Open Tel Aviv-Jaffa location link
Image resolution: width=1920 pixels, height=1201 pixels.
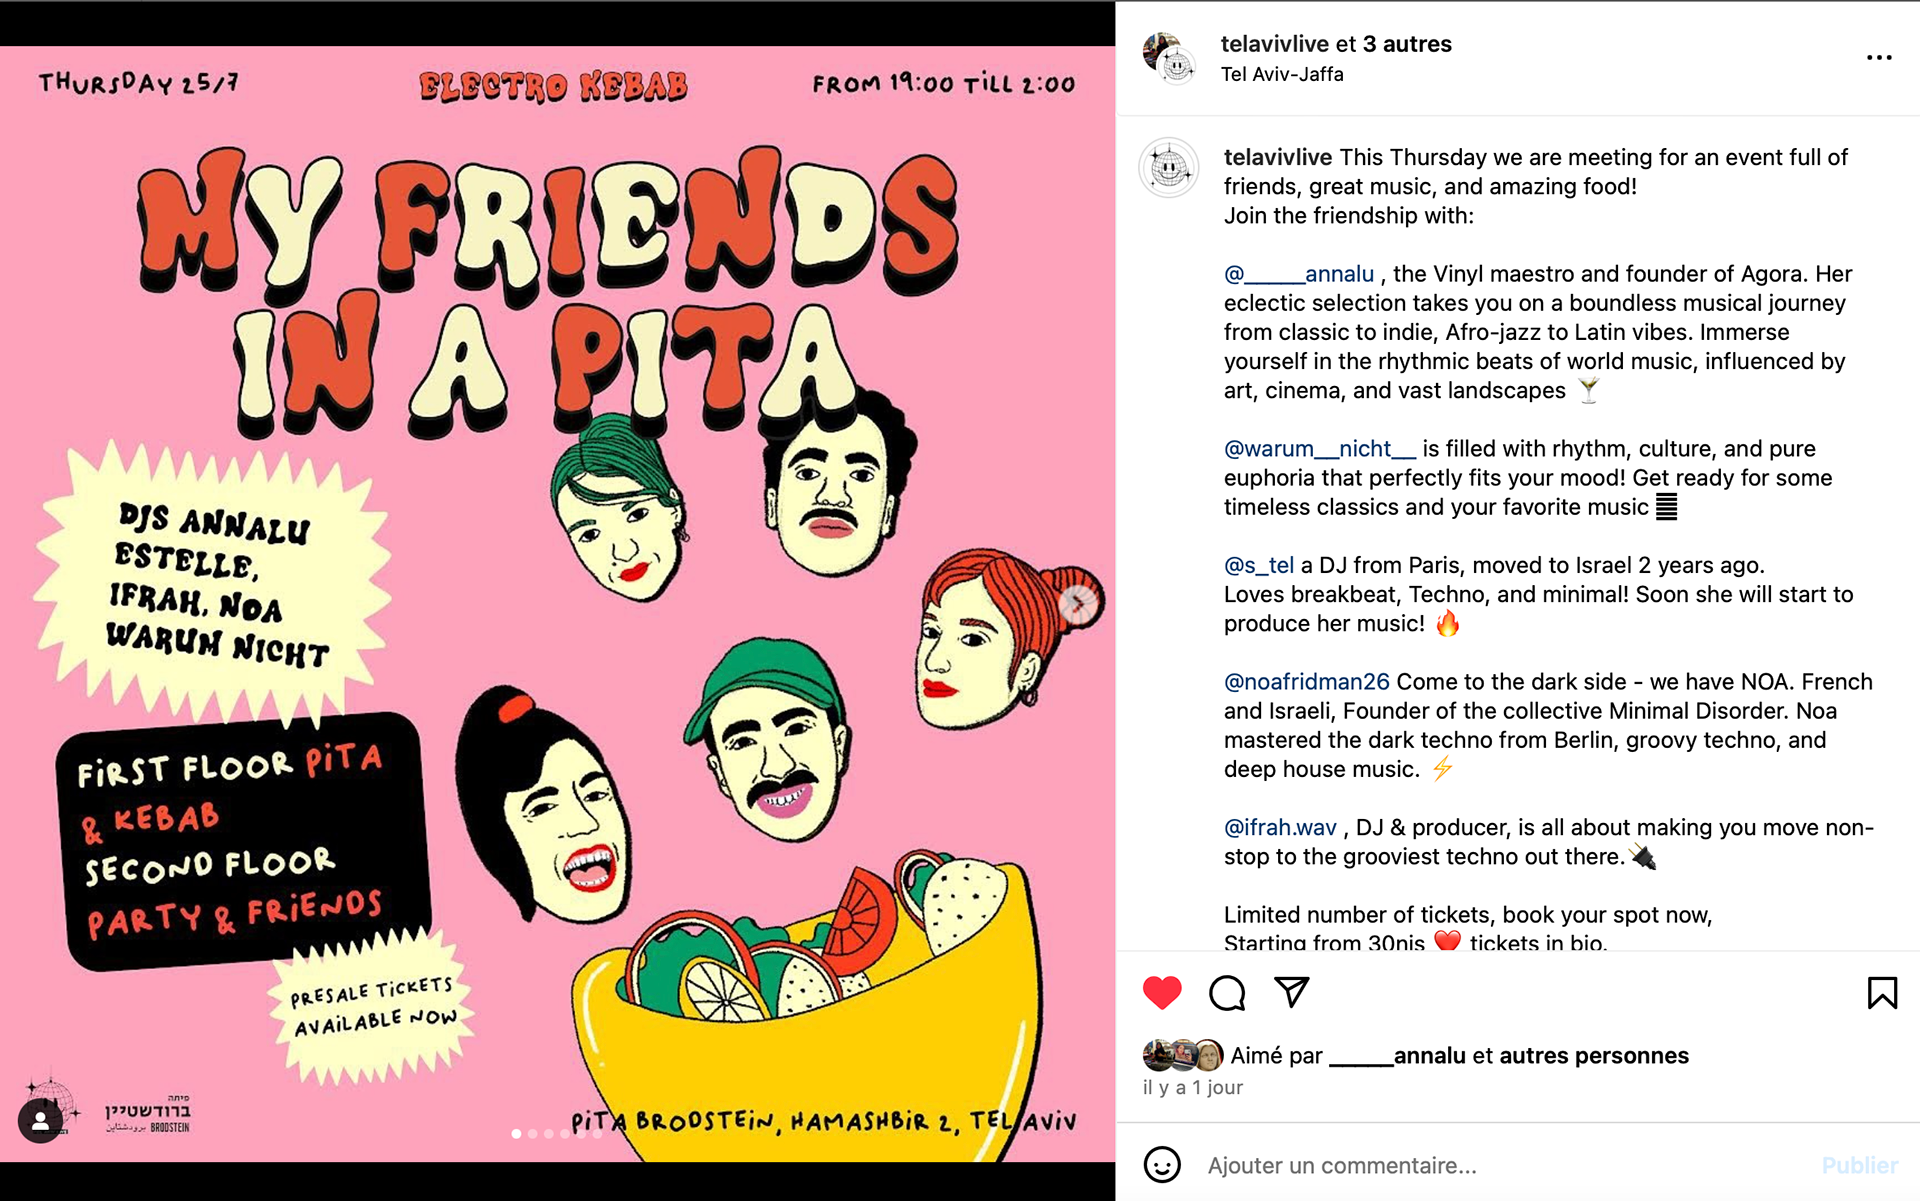click(1282, 74)
